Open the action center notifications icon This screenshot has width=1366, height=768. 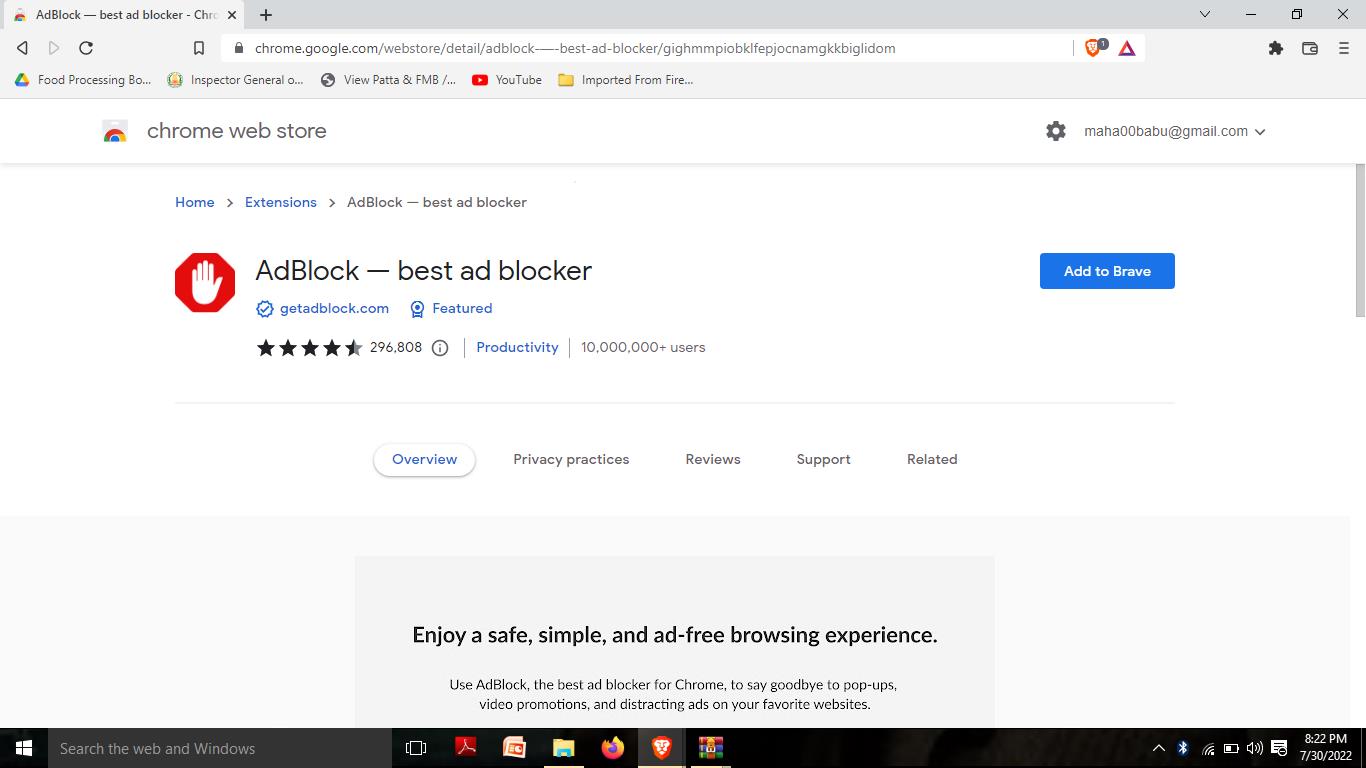coord(1279,748)
